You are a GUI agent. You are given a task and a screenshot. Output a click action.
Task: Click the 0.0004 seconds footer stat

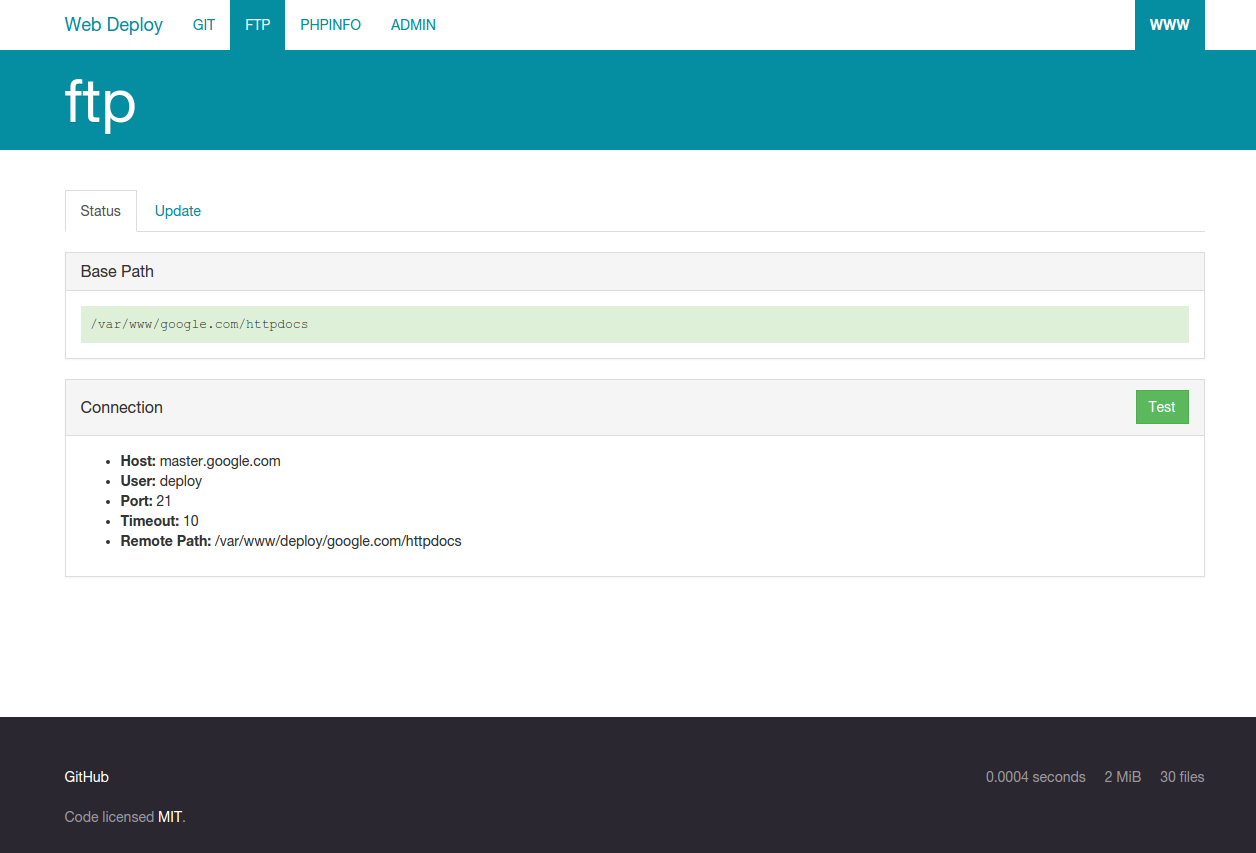(x=1036, y=777)
